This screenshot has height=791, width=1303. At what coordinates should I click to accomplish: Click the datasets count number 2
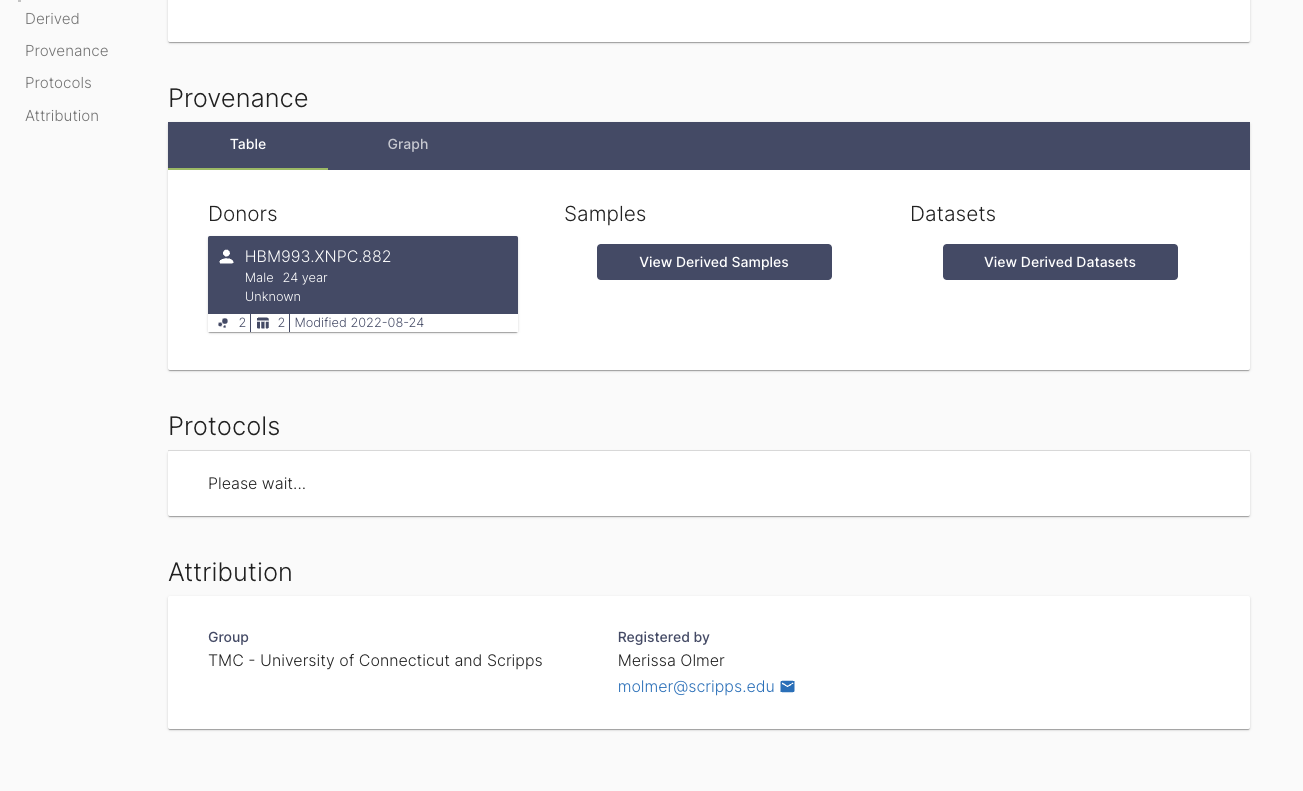(x=281, y=322)
